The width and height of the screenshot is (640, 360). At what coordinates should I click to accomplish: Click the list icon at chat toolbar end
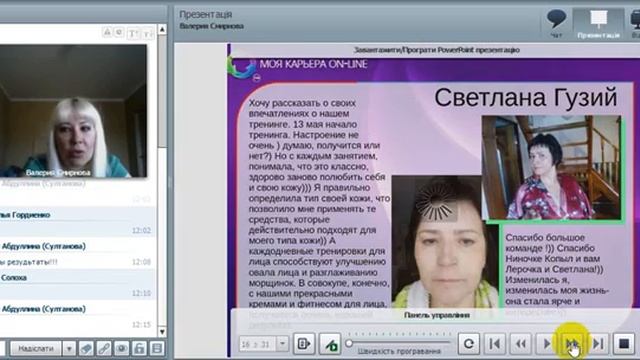point(157,349)
